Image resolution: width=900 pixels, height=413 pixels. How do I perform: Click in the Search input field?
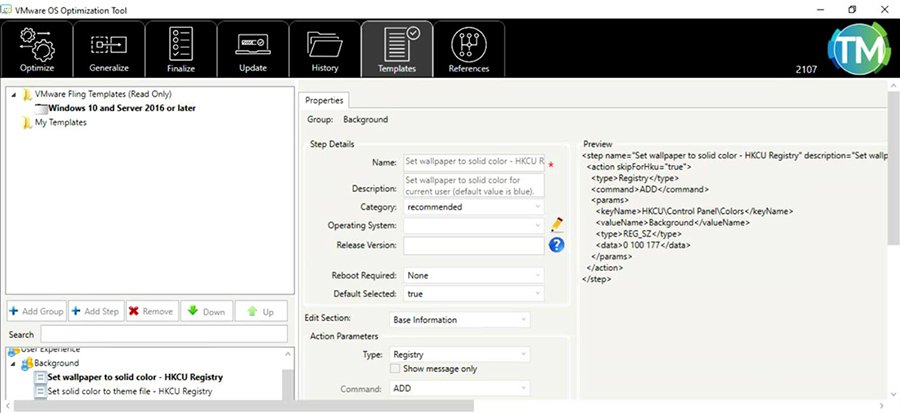tap(165, 334)
